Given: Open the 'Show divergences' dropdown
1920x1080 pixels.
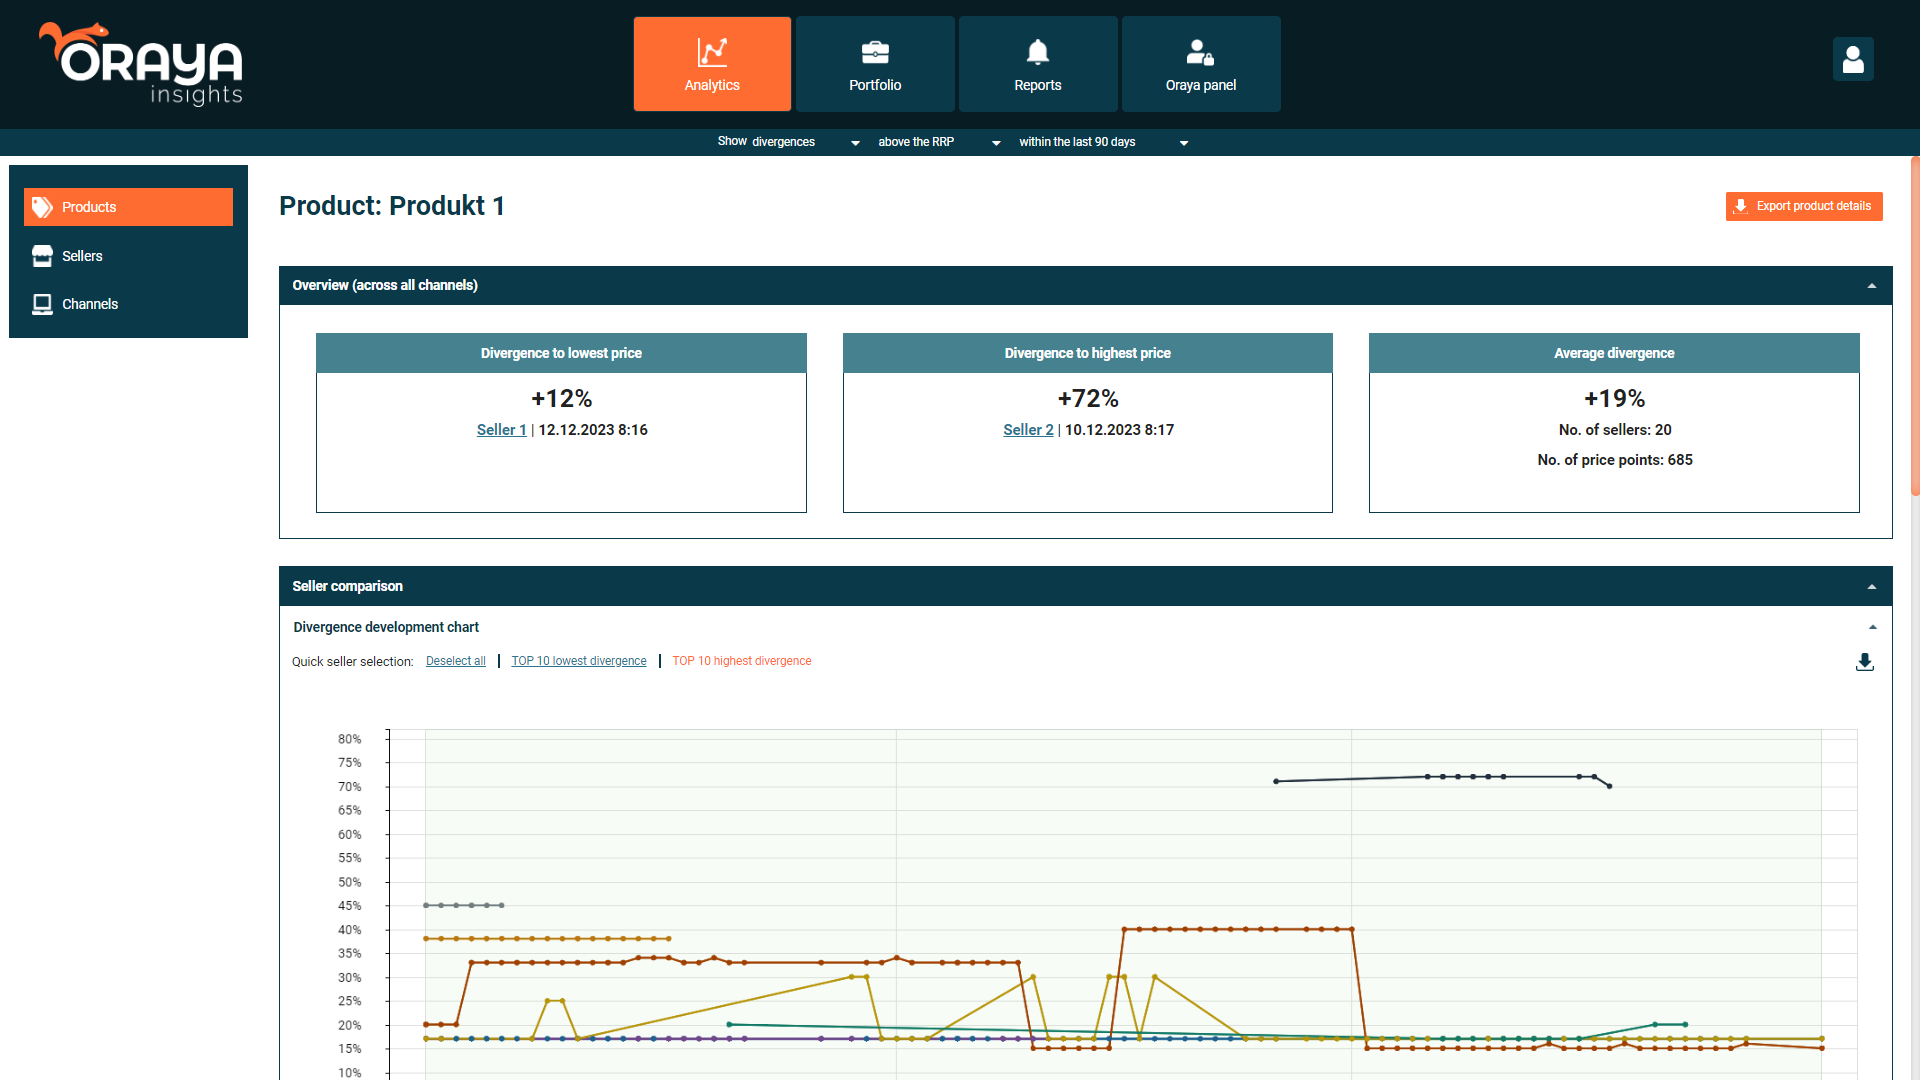Looking at the screenshot, I should [854, 142].
